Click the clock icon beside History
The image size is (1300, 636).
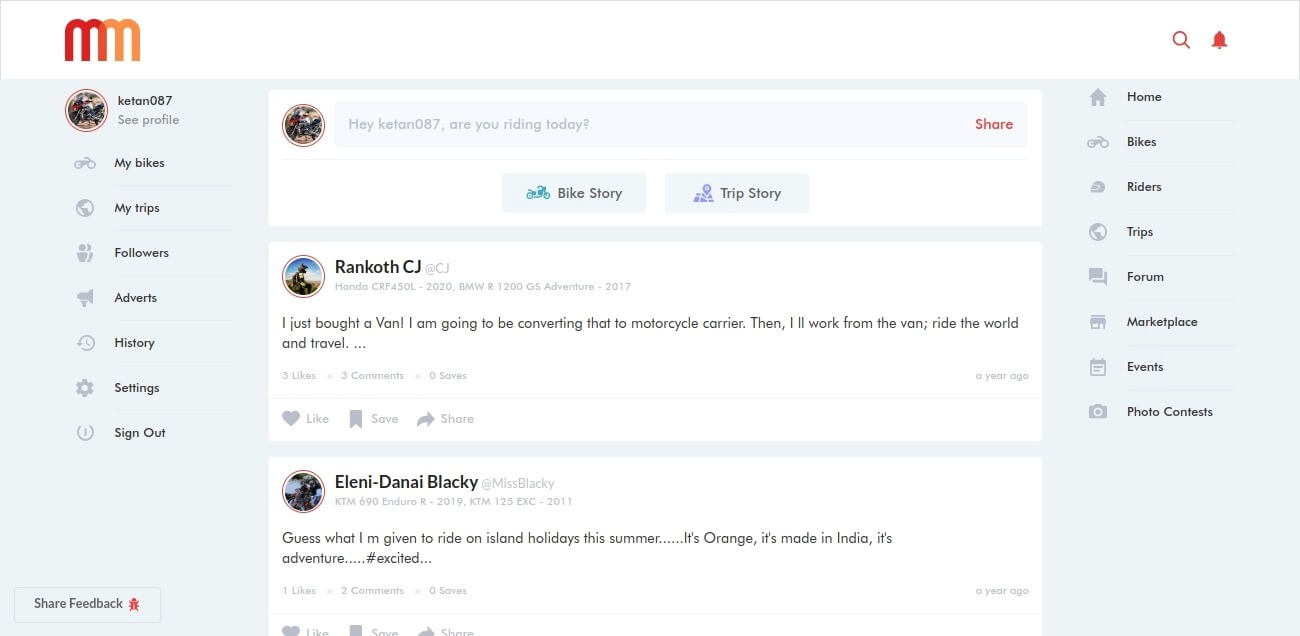pyautogui.click(x=85, y=343)
